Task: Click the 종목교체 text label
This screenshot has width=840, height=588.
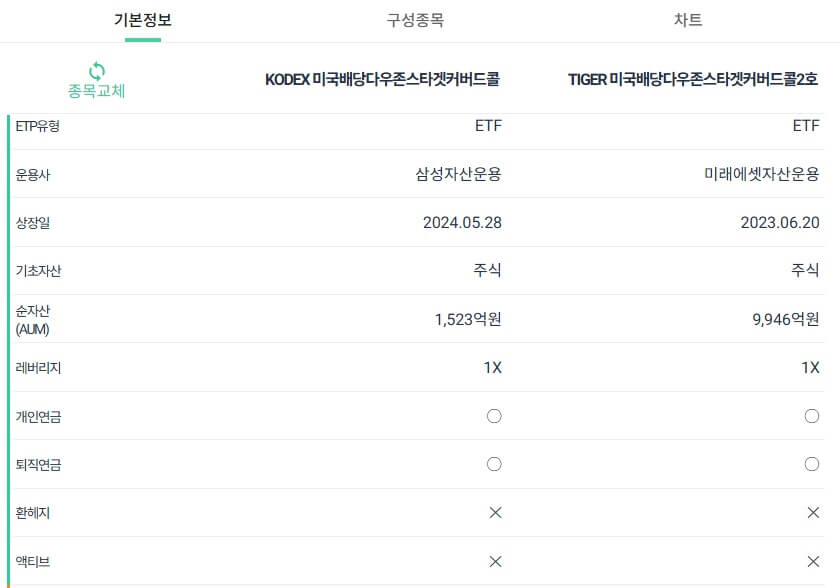Action: pyautogui.click(x=96, y=91)
